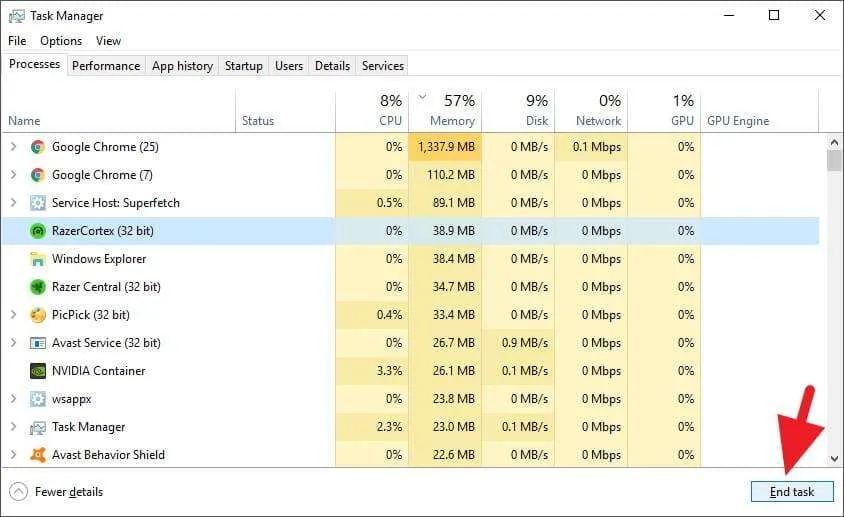Sort processes by Network column header
This screenshot has height=517, width=844.
[591, 111]
